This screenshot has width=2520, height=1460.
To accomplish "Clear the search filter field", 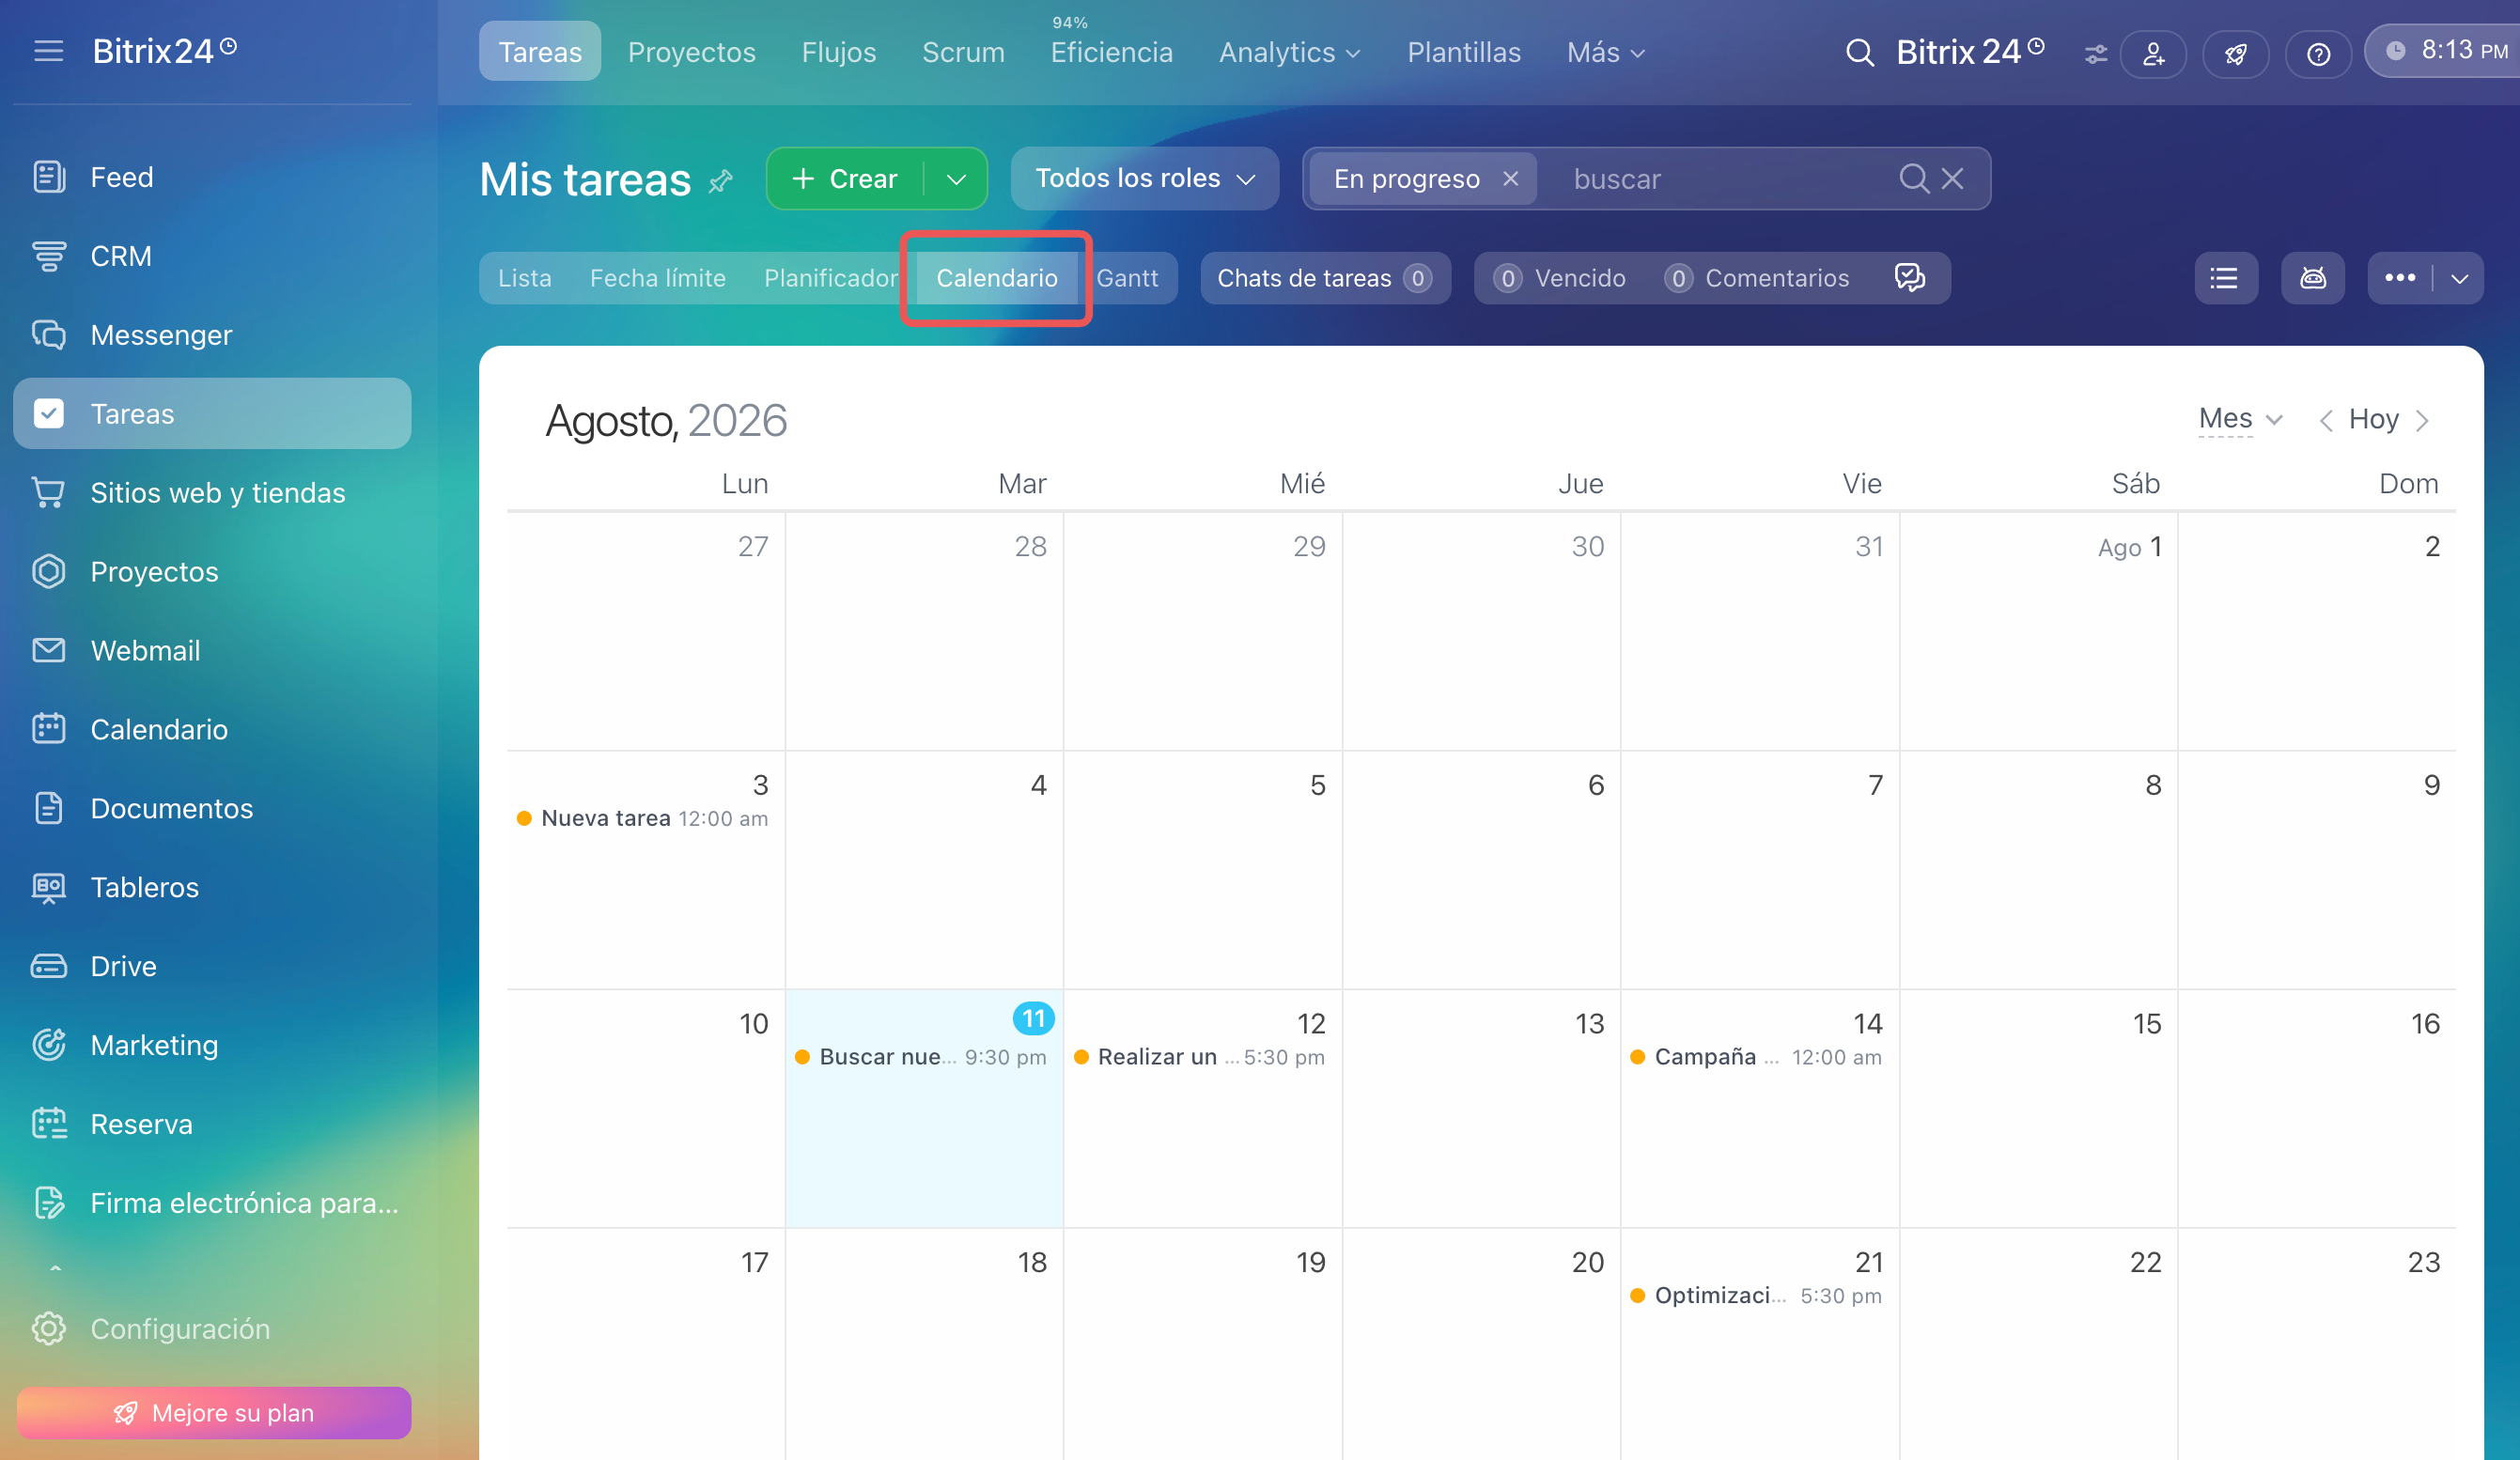I will click(x=1952, y=179).
